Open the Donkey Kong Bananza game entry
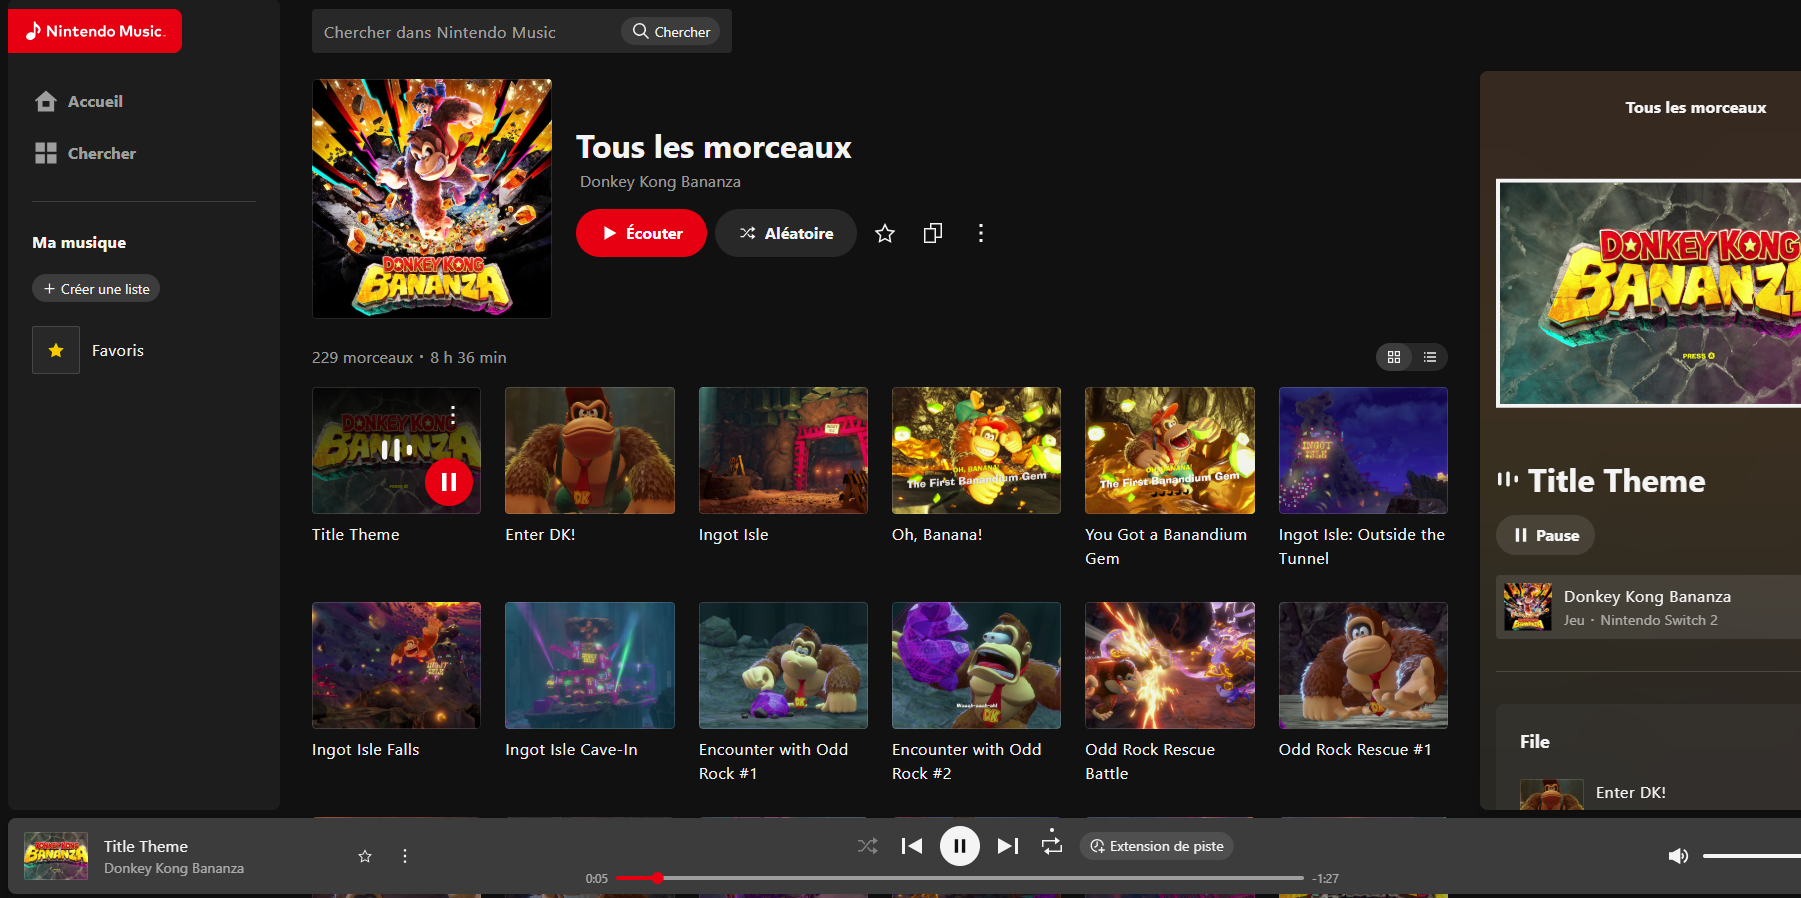1801x898 pixels. pyautogui.click(x=1648, y=607)
